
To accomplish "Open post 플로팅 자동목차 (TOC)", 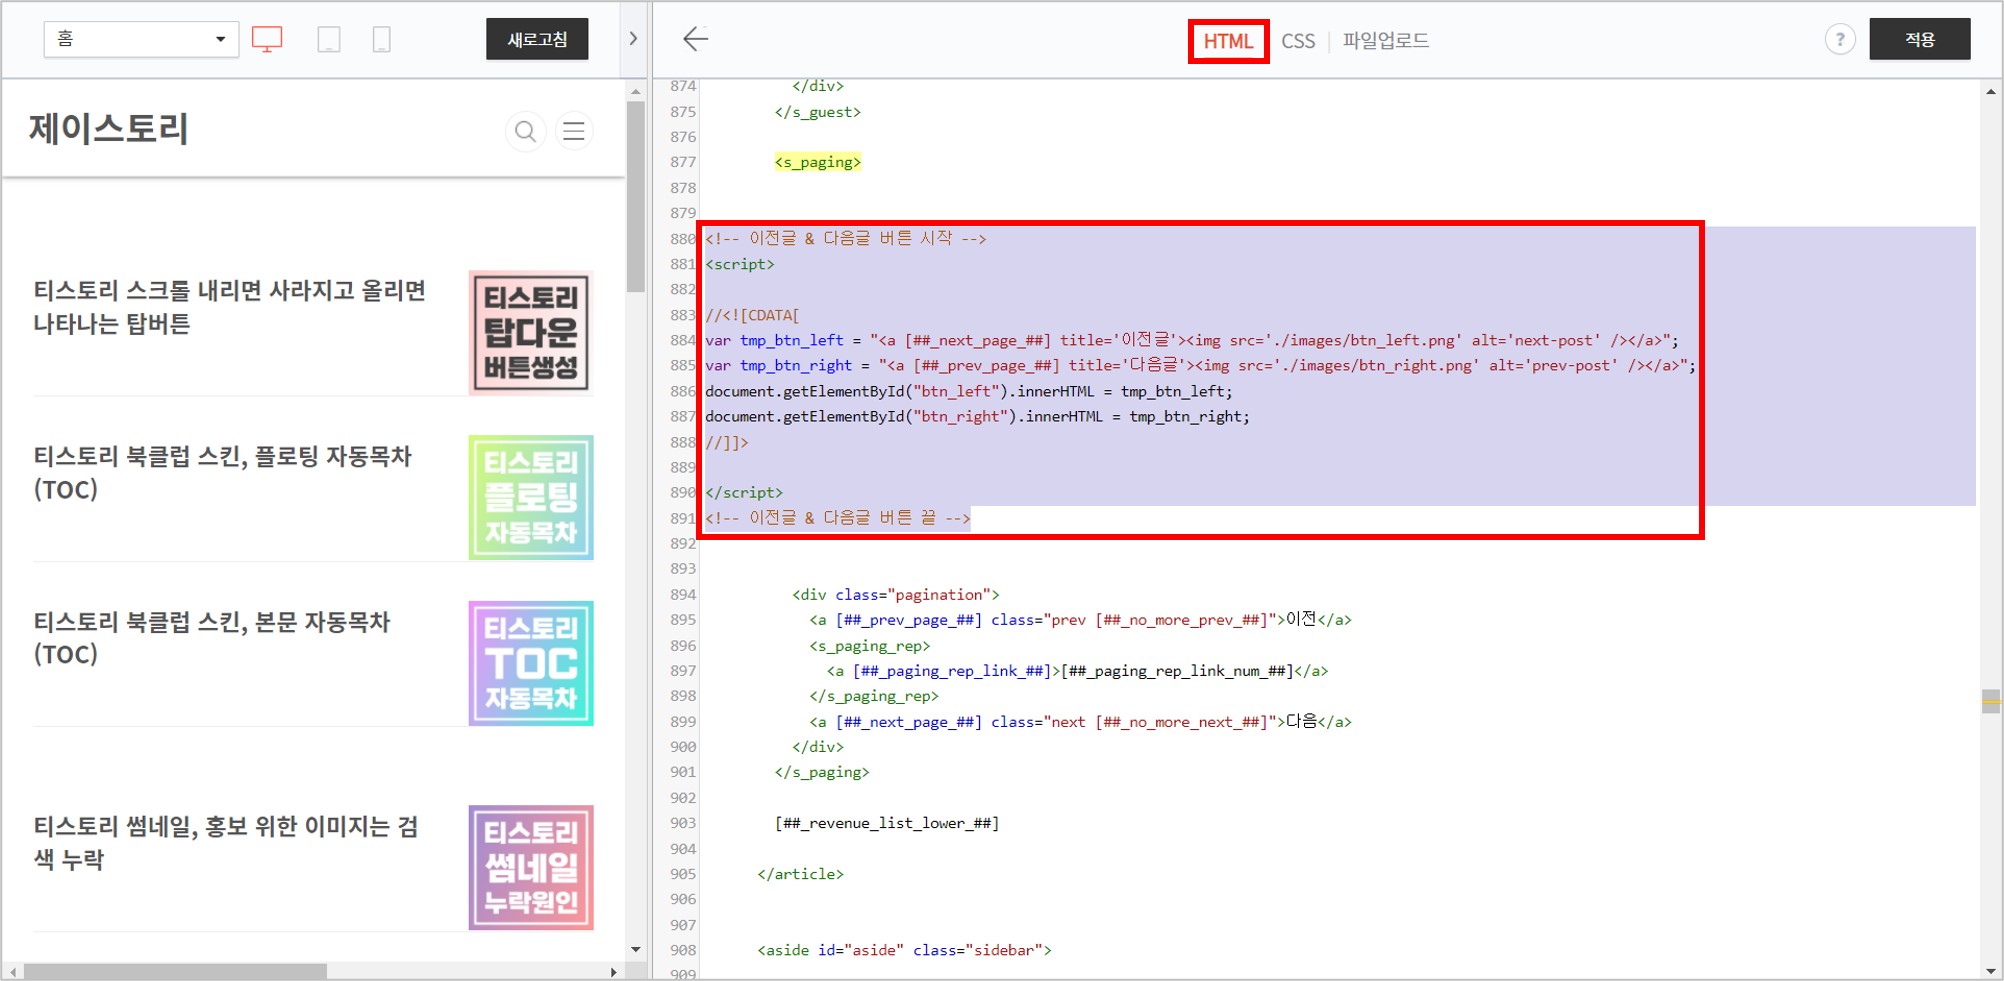I will point(222,473).
